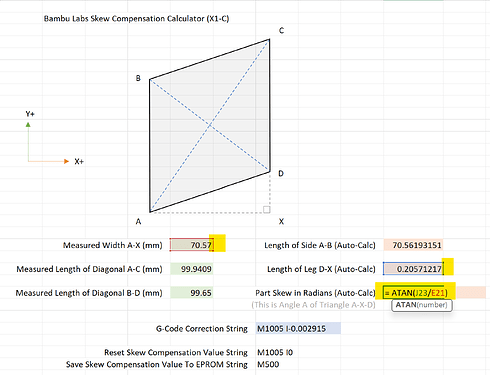490x375 pixels.
Task: Select the M500 save string cell
Action: coord(268,364)
